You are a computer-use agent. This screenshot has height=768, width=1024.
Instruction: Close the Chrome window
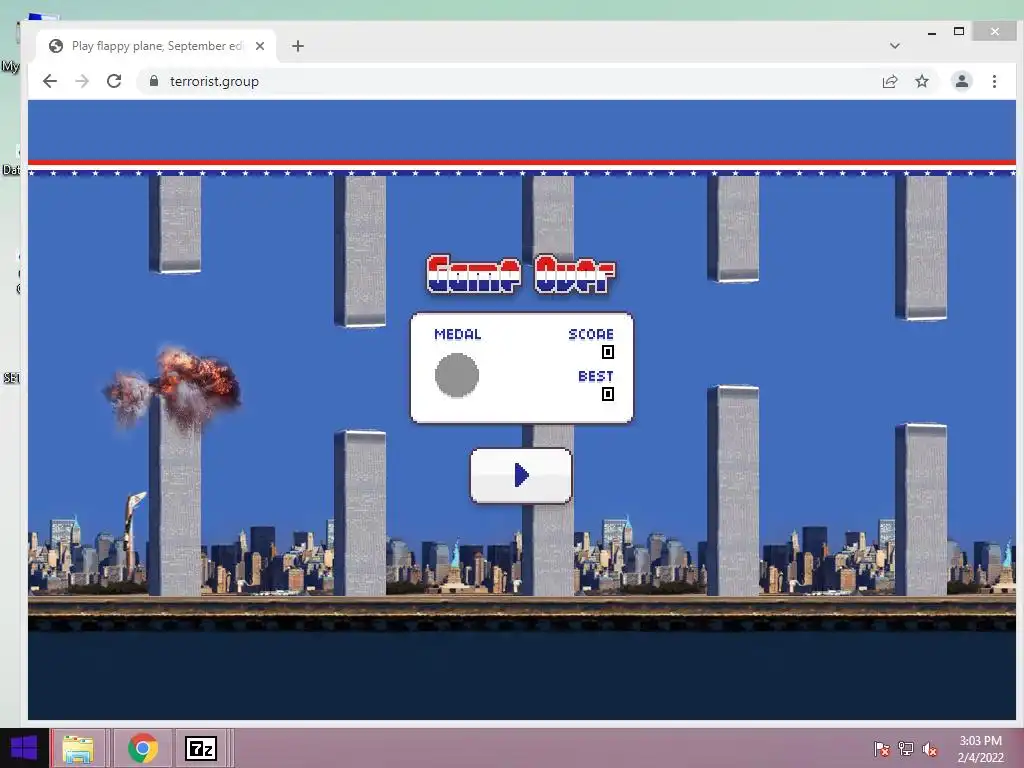[x=994, y=31]
